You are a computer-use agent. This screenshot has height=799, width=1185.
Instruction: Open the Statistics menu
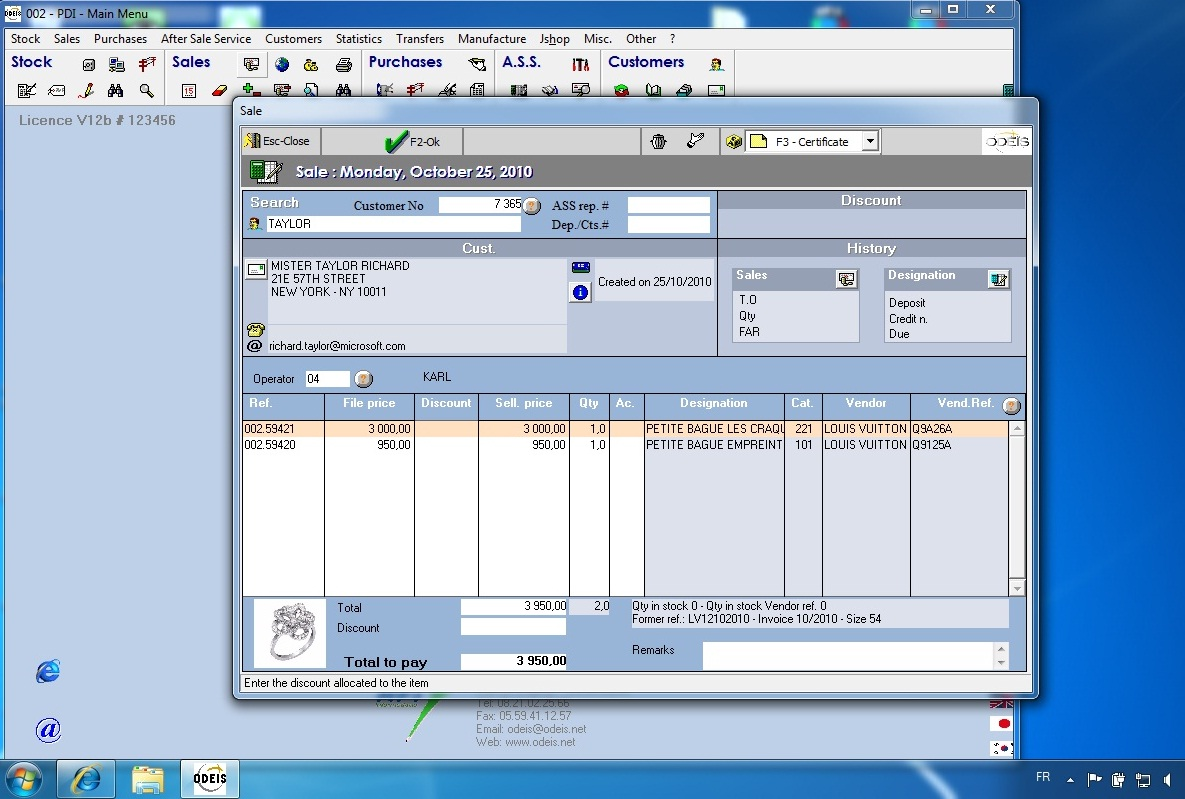coord(359,39)
